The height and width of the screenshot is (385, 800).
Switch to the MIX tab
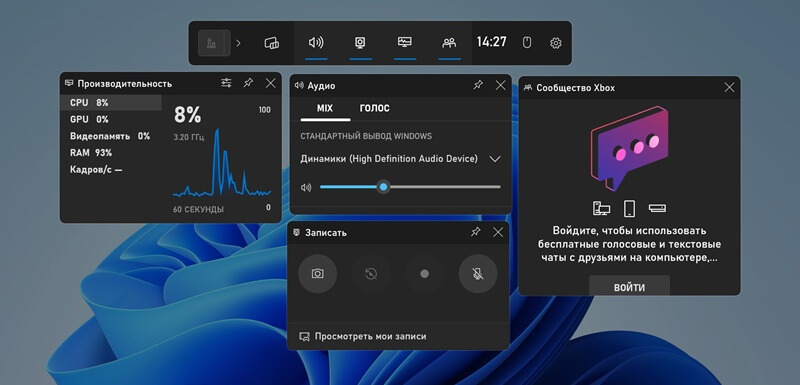[325, 109]
